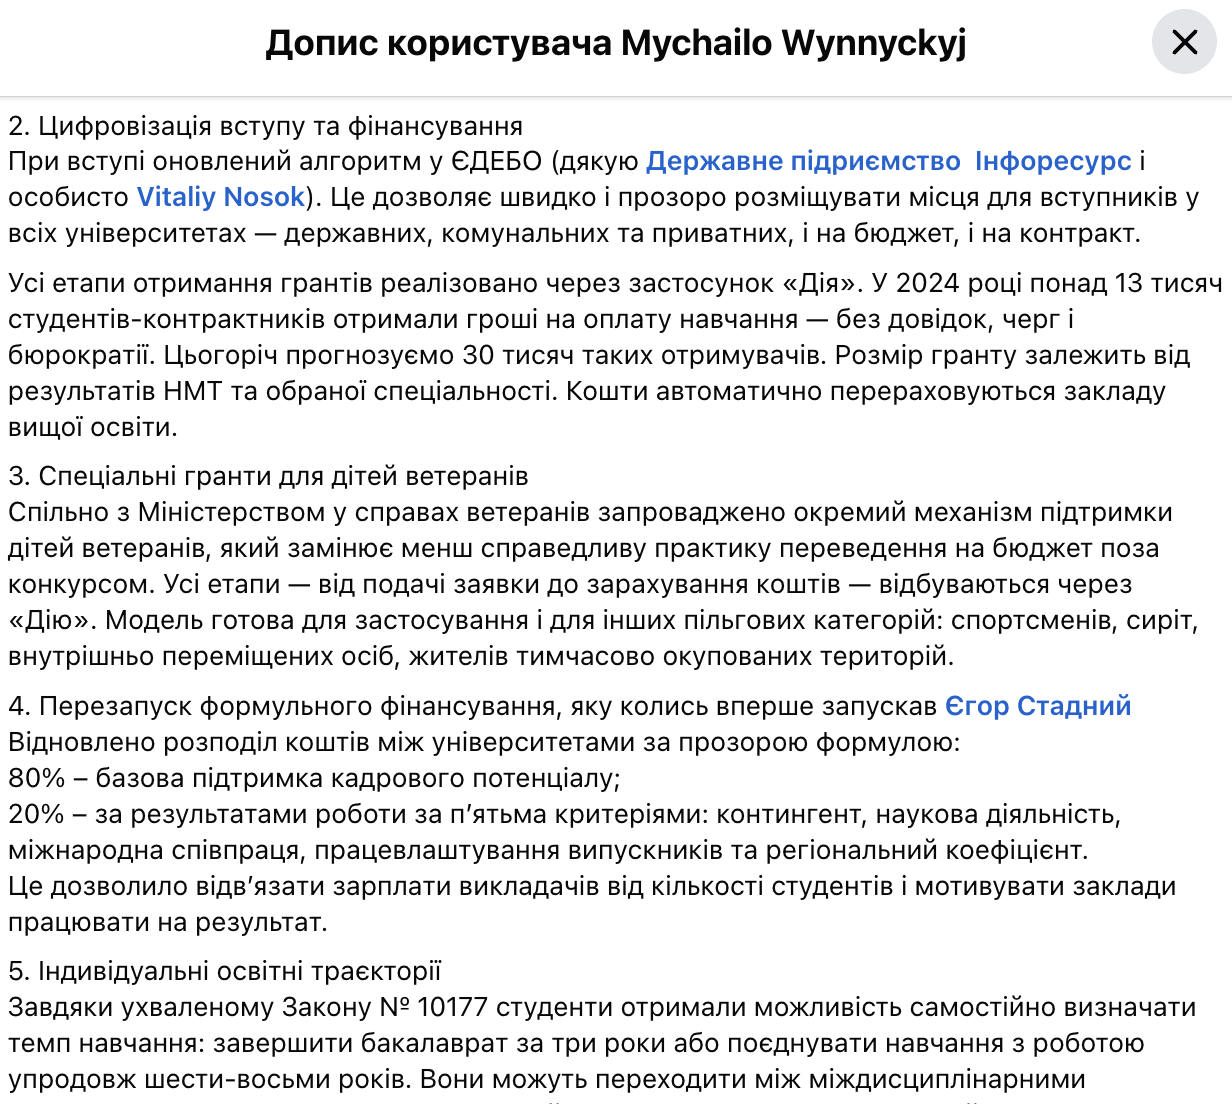Viewport: 1232px width, 1104px height.
Task: Select the Інфоресурс hyperlink text
Action: click(x=1052, y=161)
